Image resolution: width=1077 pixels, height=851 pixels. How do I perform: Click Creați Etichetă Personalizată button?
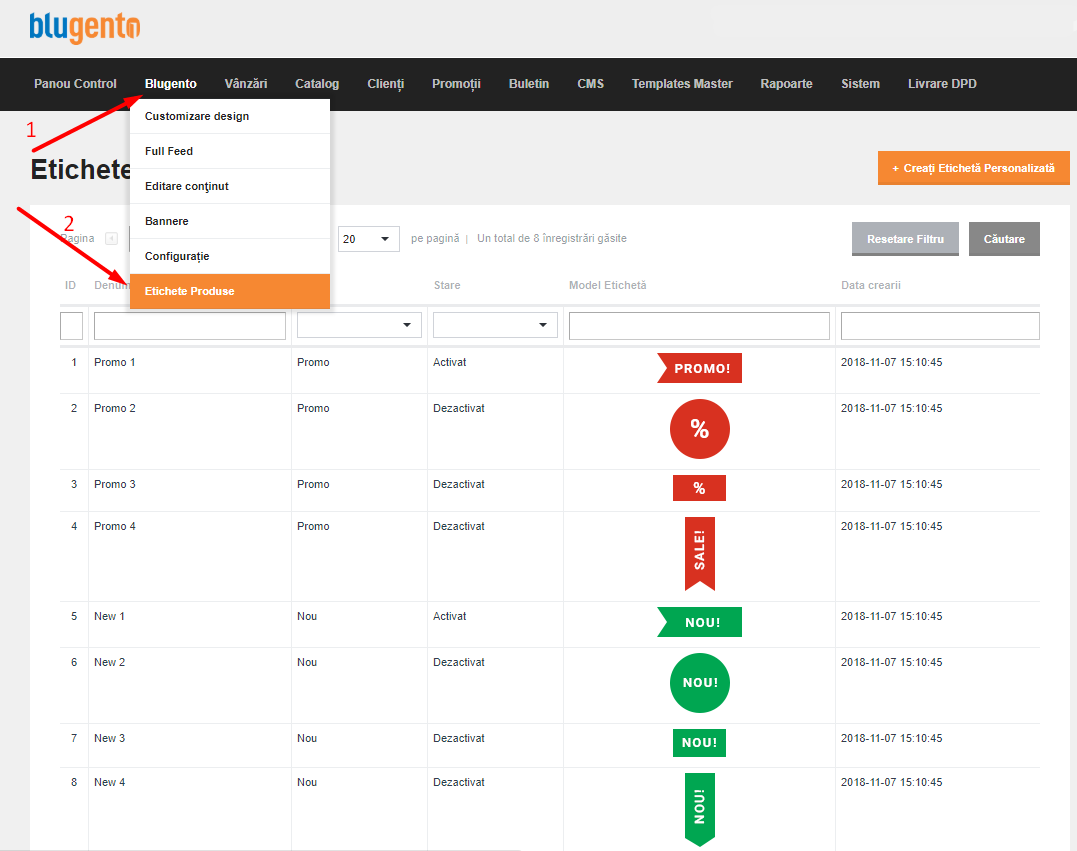pos(973,168)
